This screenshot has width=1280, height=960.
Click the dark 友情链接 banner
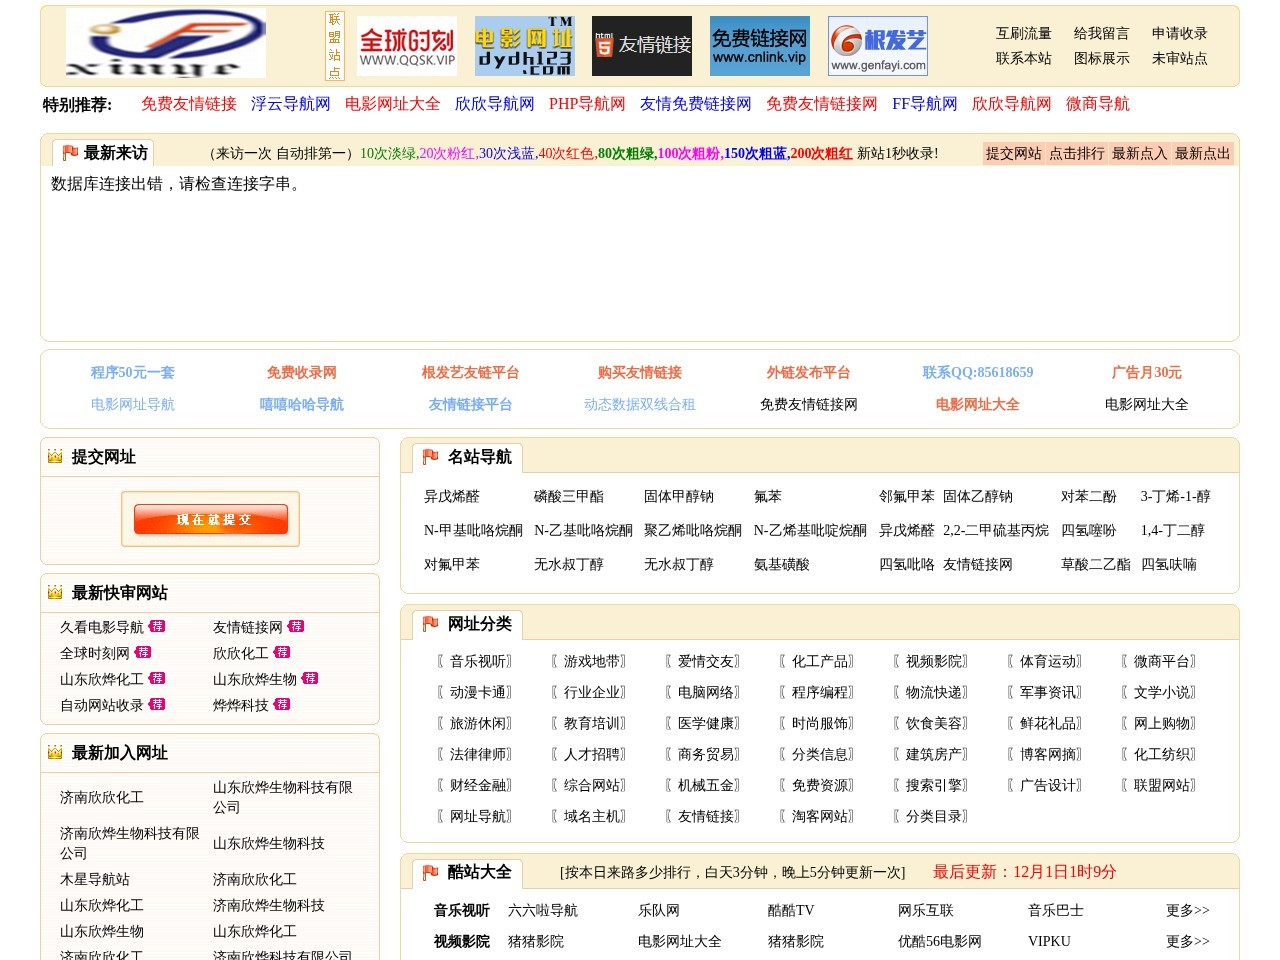(x=641, y=44)
